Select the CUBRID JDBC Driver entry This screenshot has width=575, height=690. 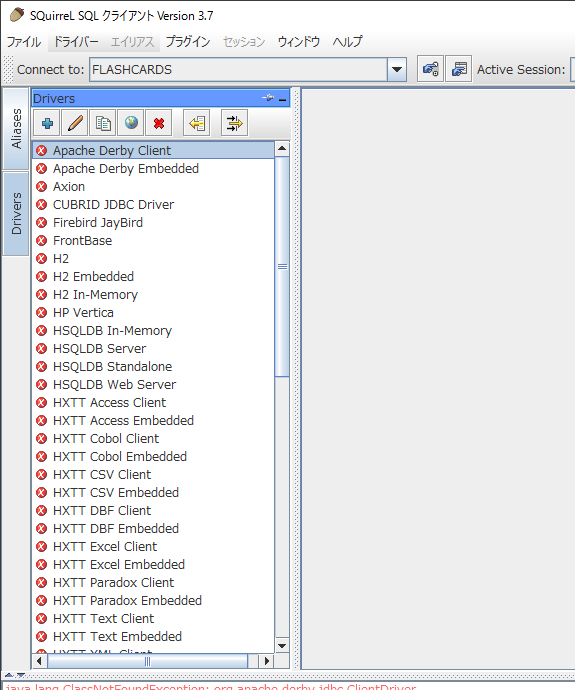pos(154,205)
